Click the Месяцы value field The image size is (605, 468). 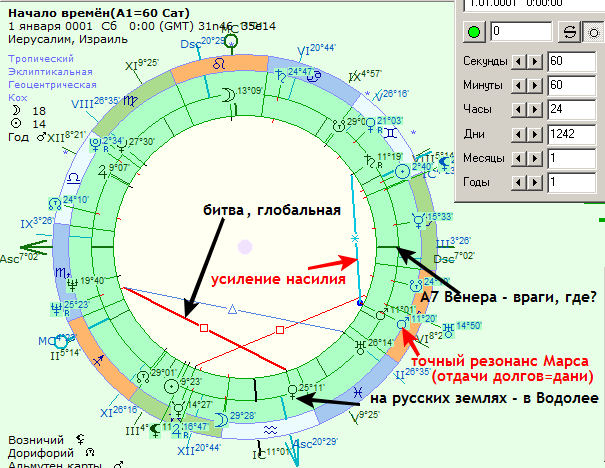click(x=572, y=159)
